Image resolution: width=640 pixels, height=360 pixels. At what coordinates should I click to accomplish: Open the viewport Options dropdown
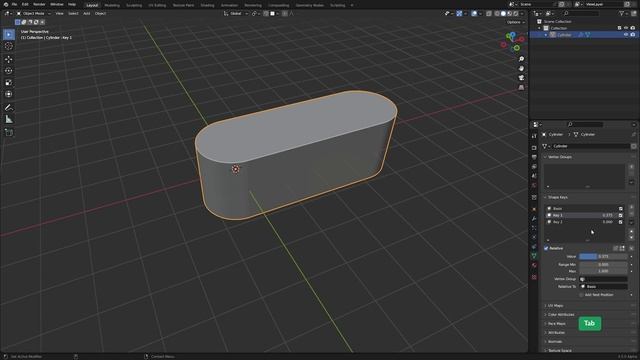(x=516, y=22)
